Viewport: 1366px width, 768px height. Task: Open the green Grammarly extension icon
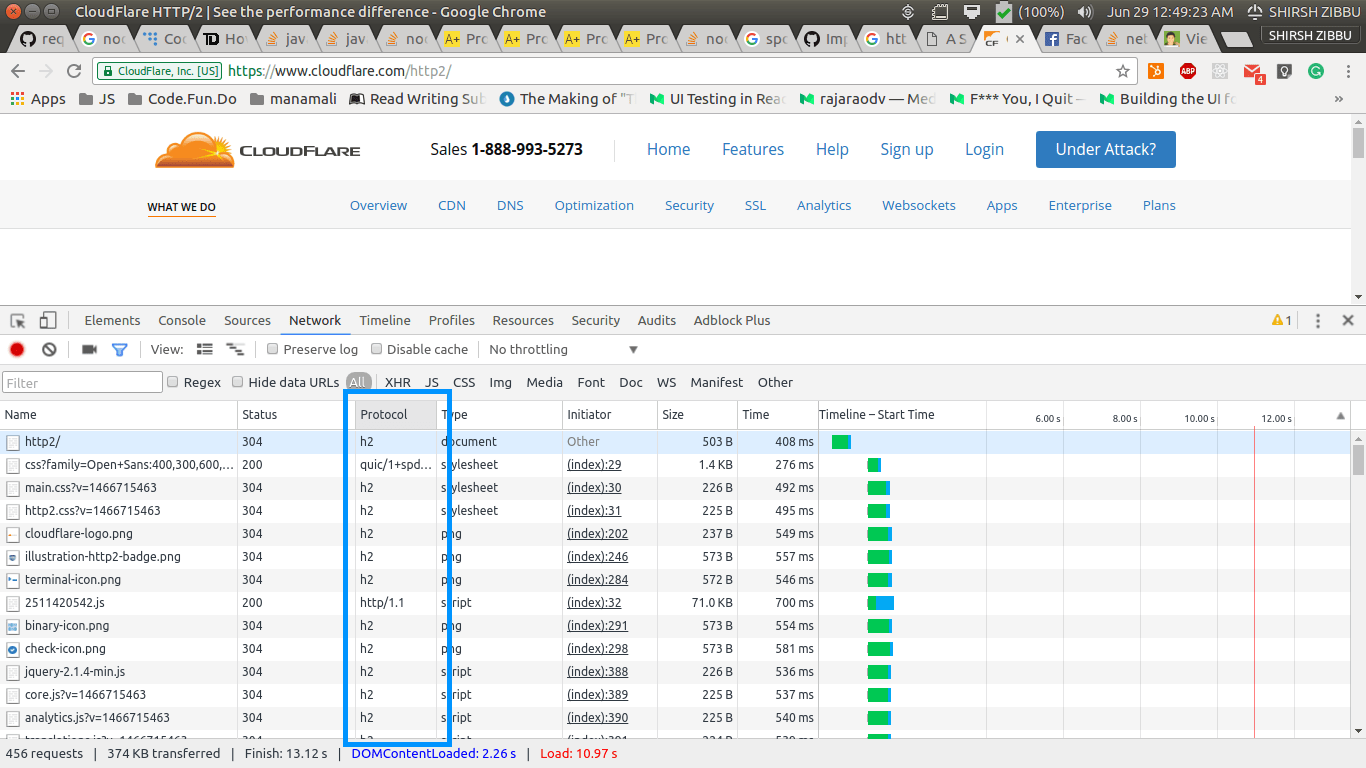point(1317,71)
